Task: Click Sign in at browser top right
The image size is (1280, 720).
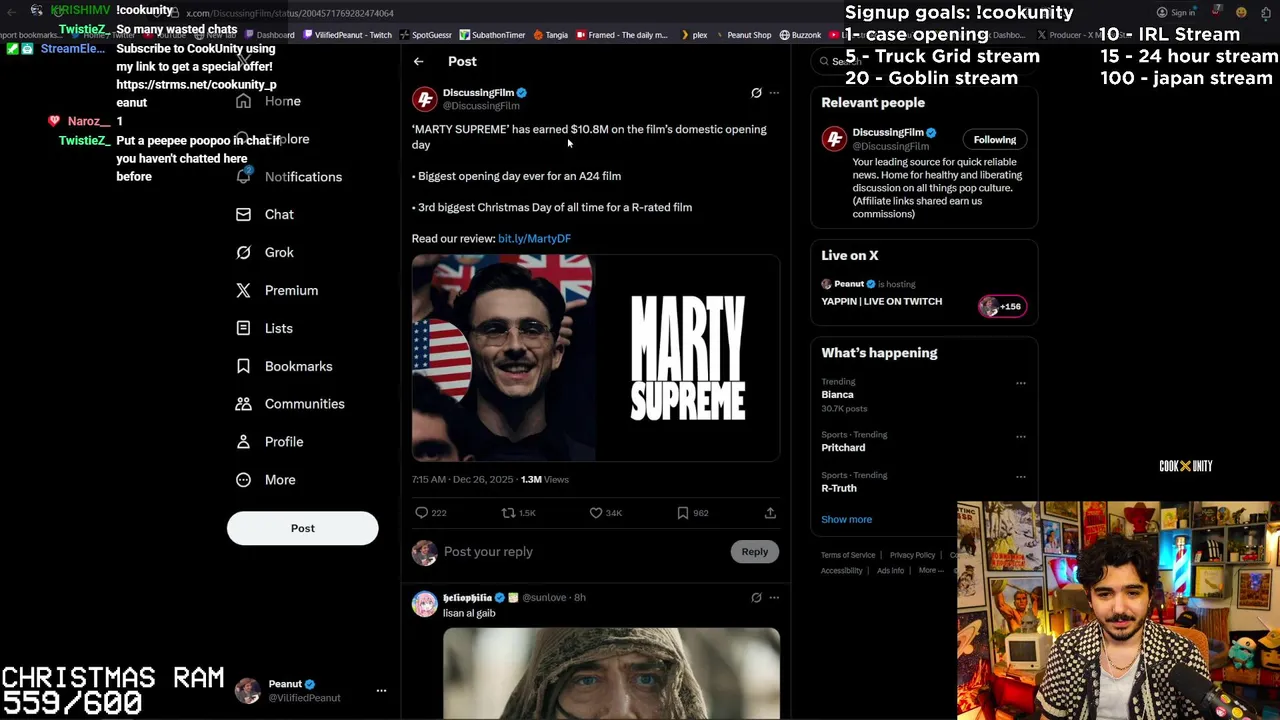Action: (1175, 12)
